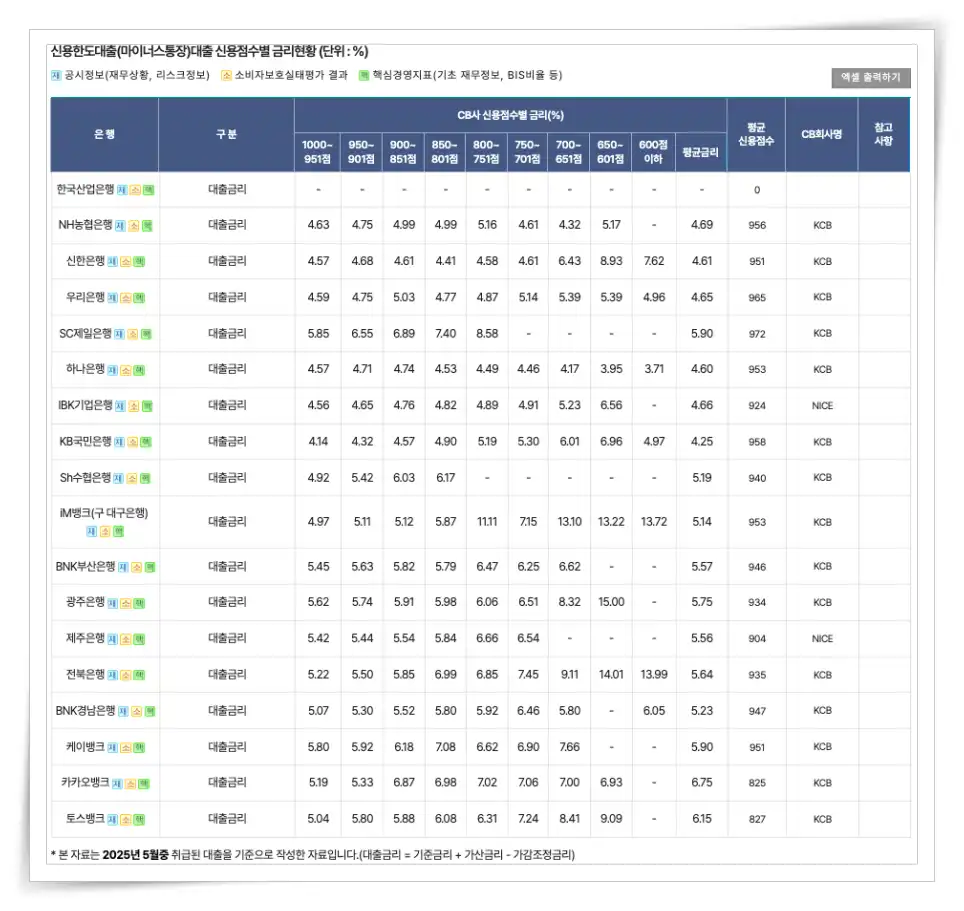
Task: Click 케이뱅크 average rate 5.90
Action: (701, 747)
